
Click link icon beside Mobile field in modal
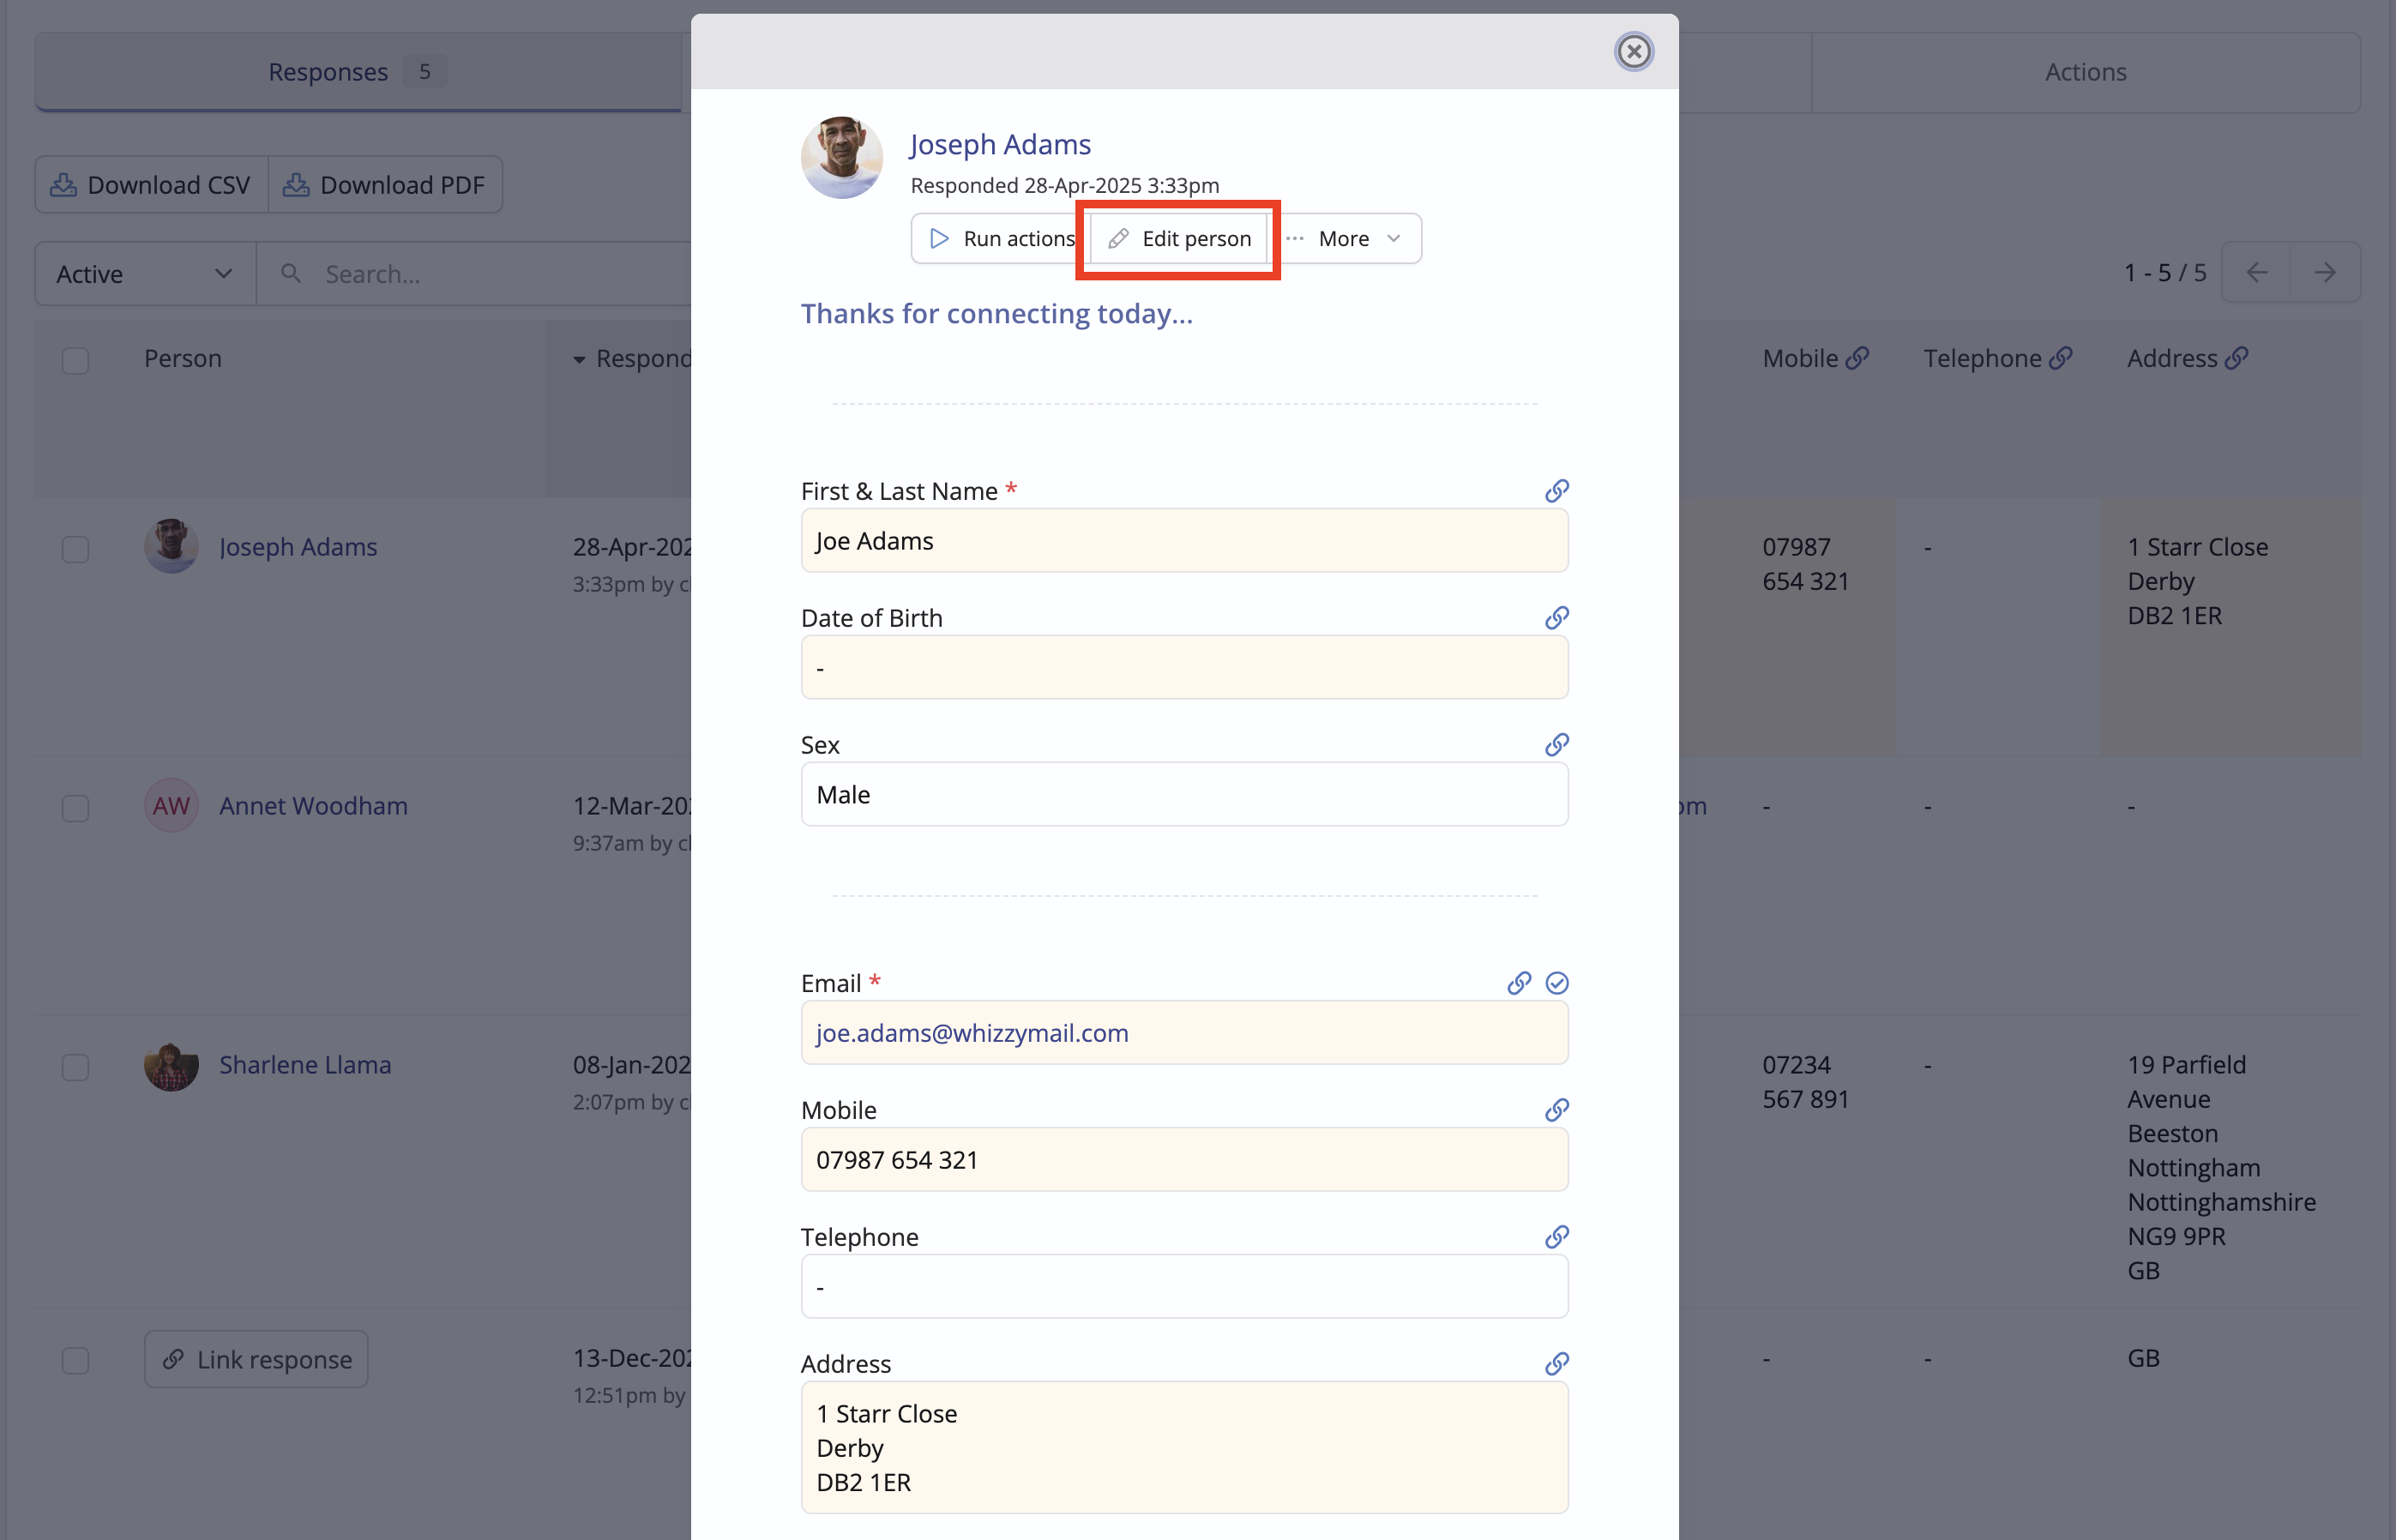[x=1556, y=1109]
